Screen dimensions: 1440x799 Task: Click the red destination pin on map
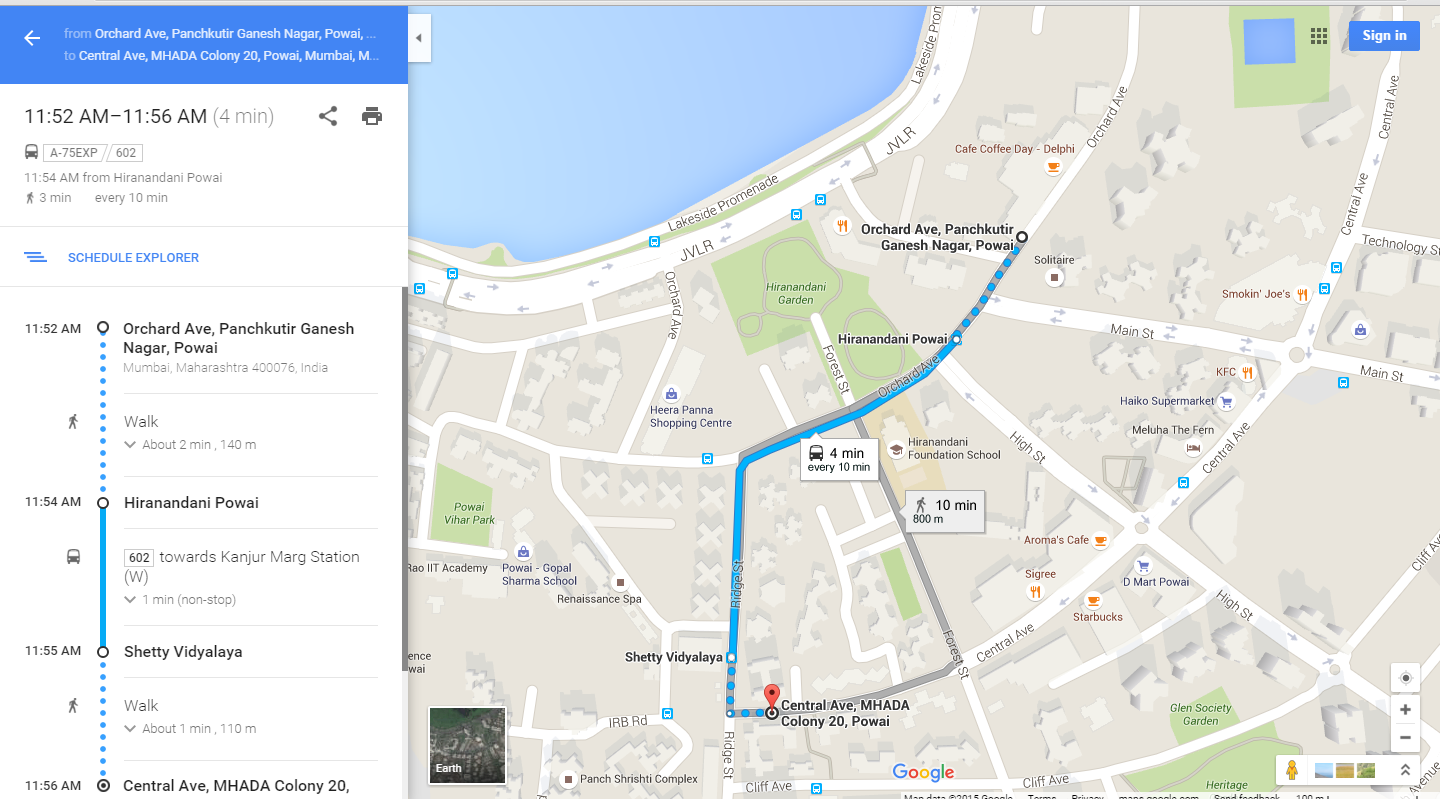pos(771,697)
